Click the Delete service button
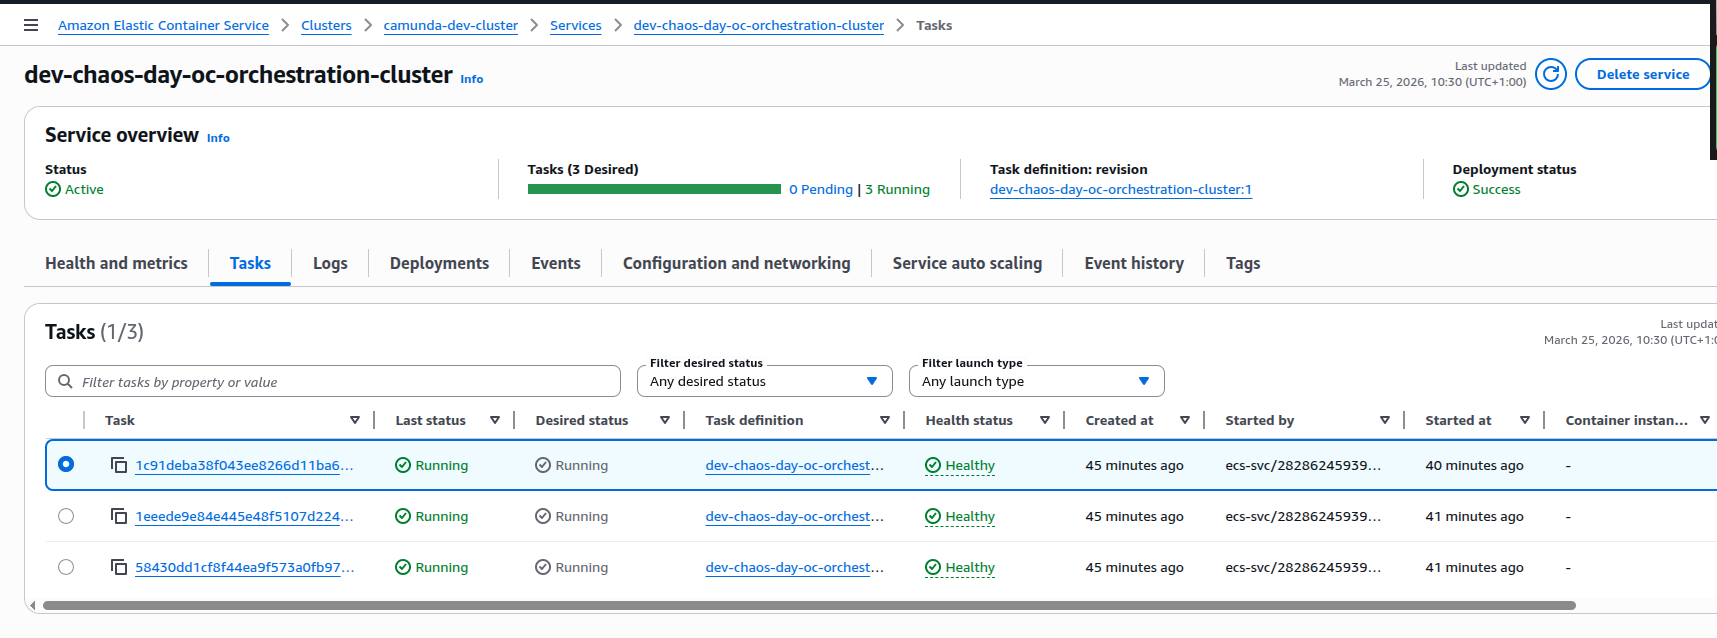The width and height of the screenshot is (1717, 638). (1642, 74)
